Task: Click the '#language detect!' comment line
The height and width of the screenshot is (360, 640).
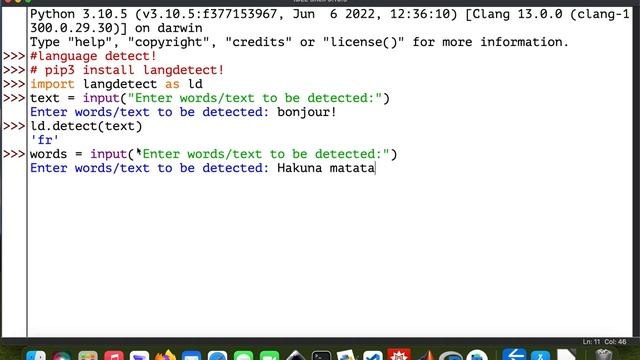Action: (x=93, y=56)
